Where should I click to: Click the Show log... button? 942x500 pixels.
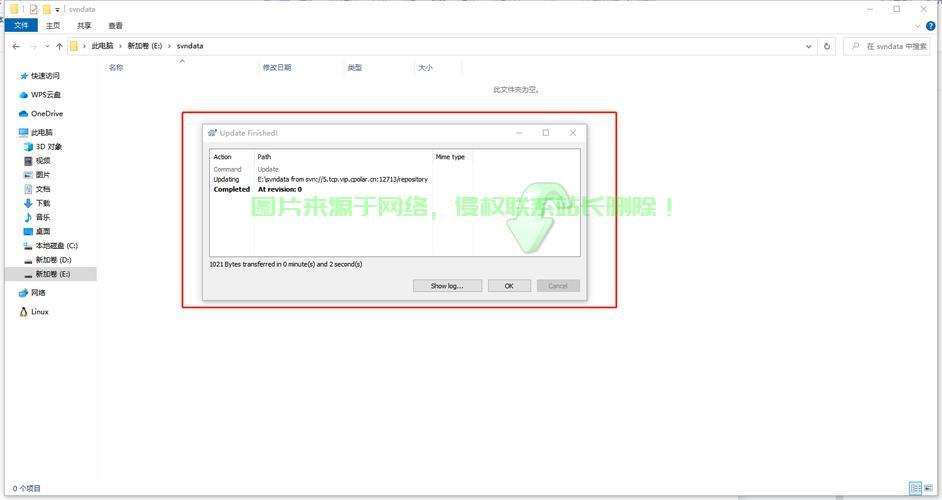tap(447, 286)
